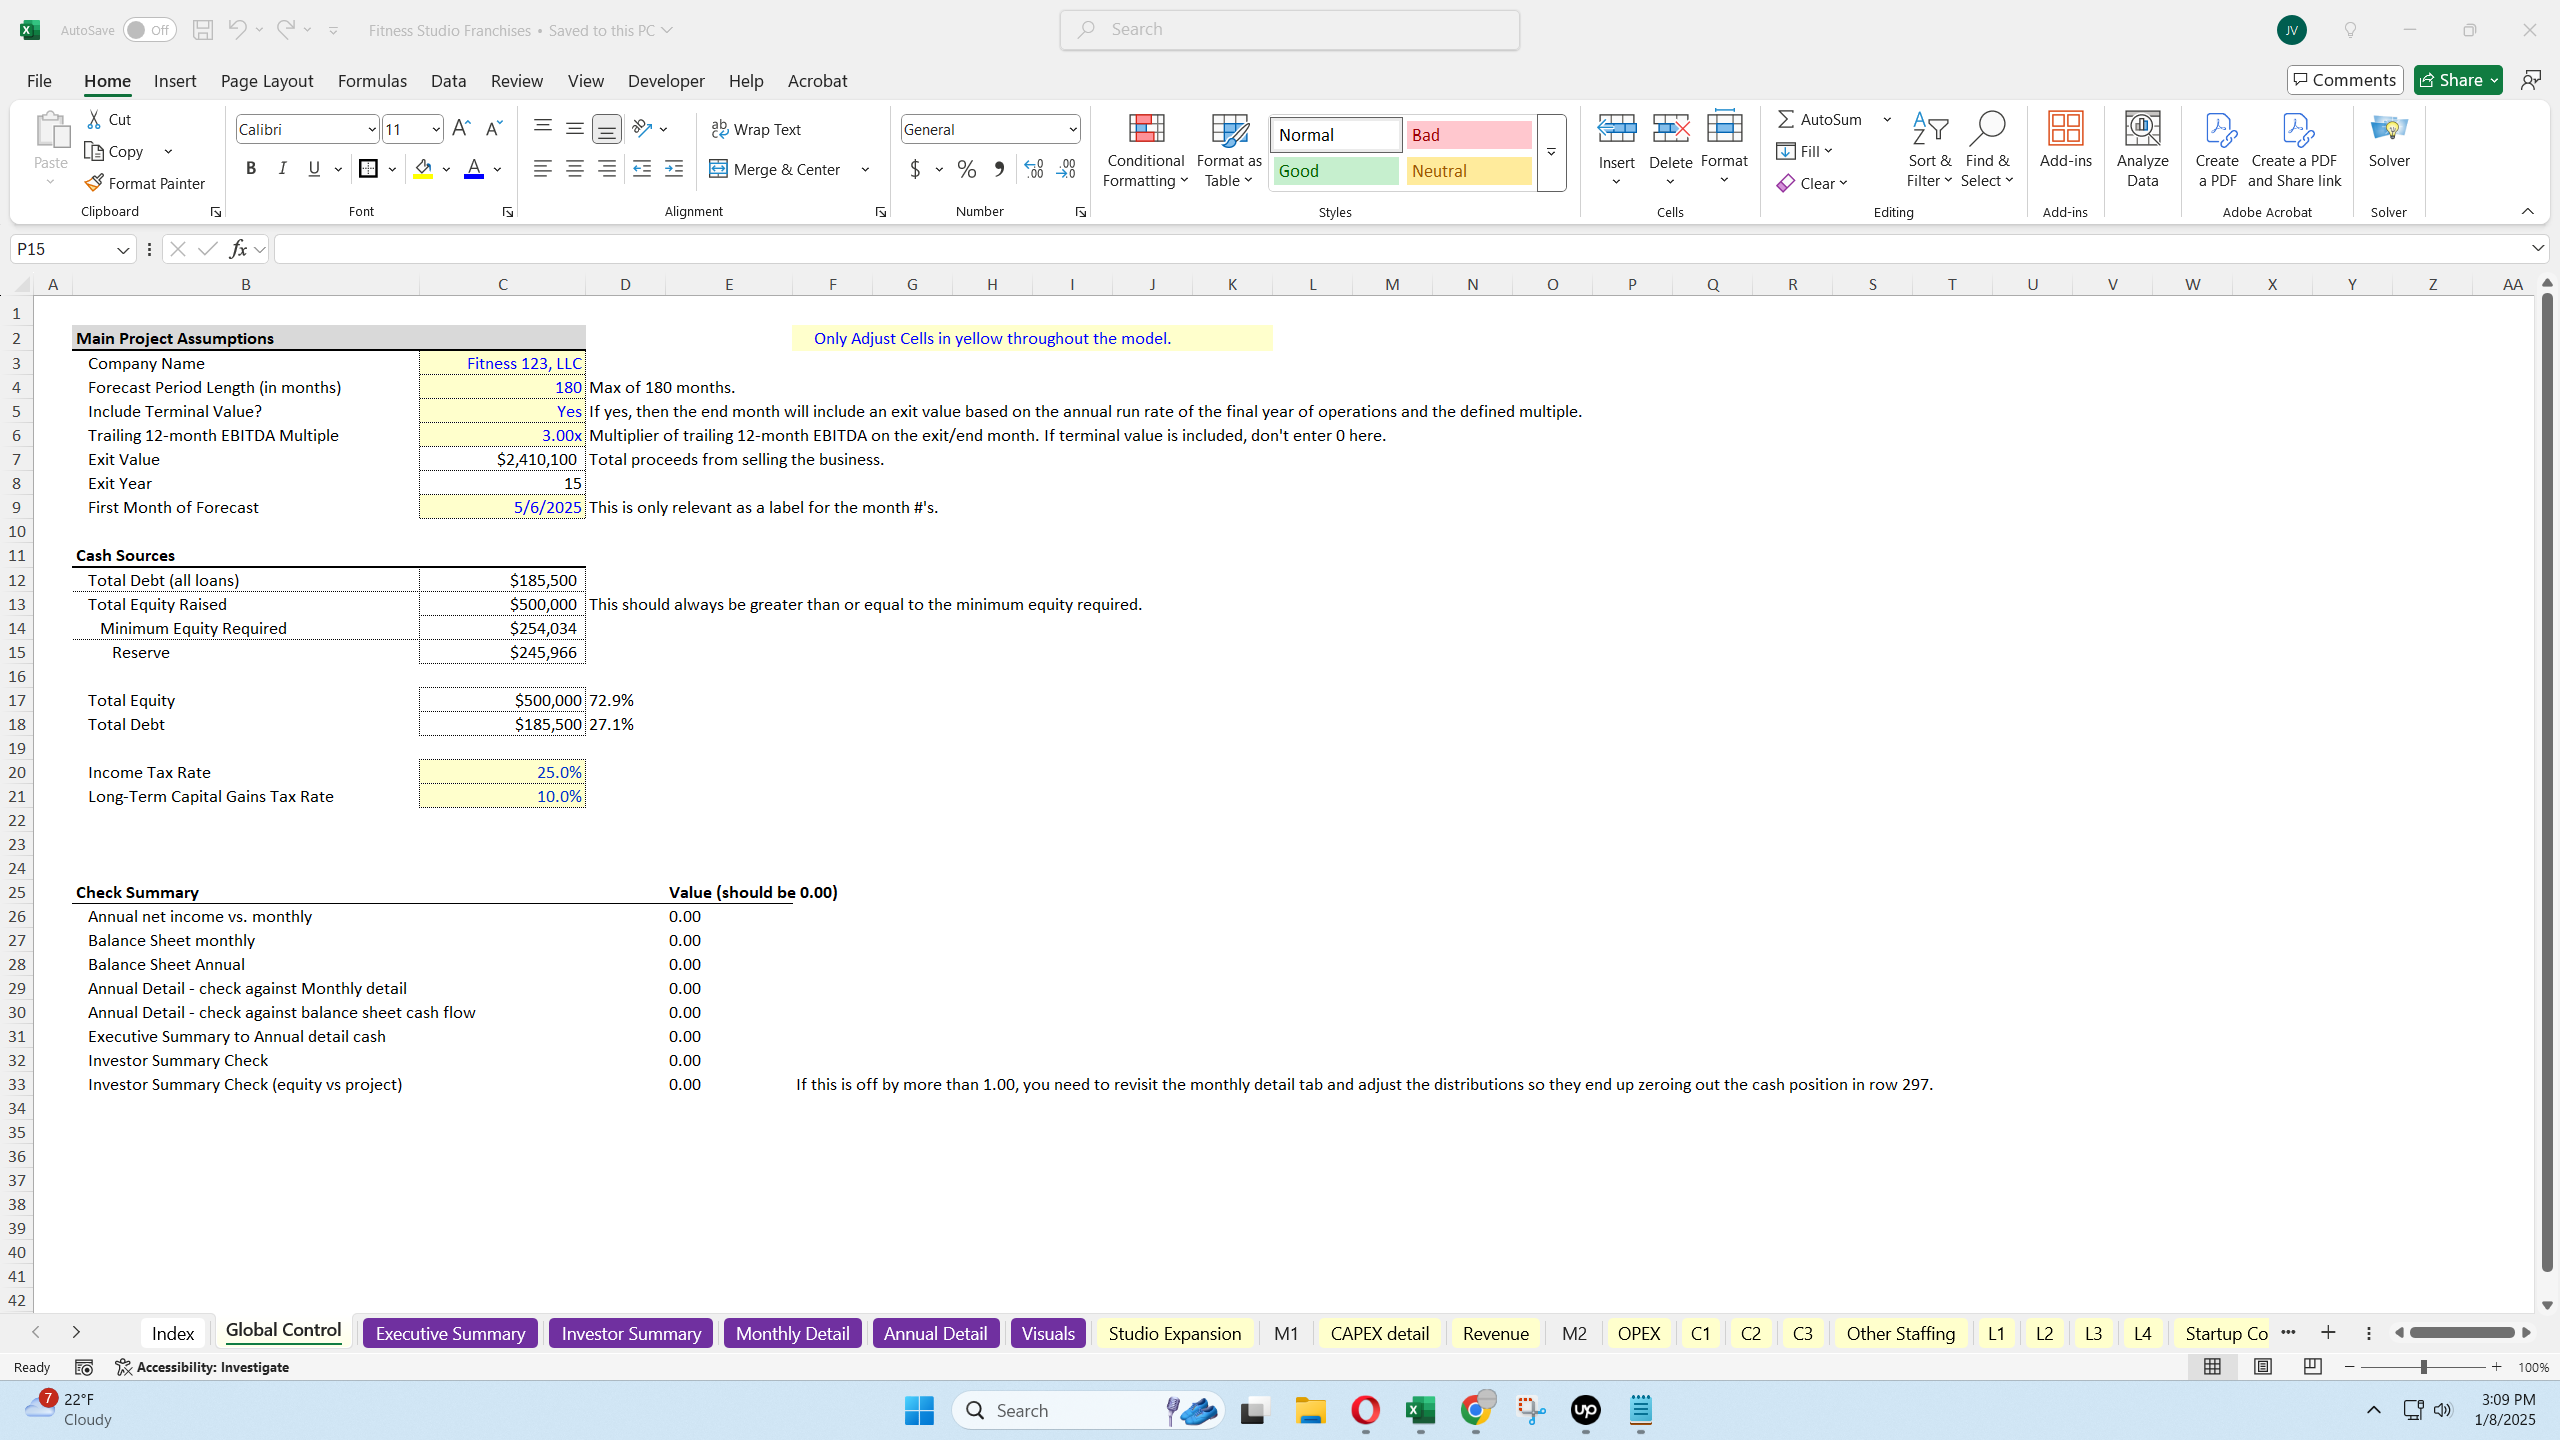
Task: Increase font size with the larger A icon
Action: point(461,129)
